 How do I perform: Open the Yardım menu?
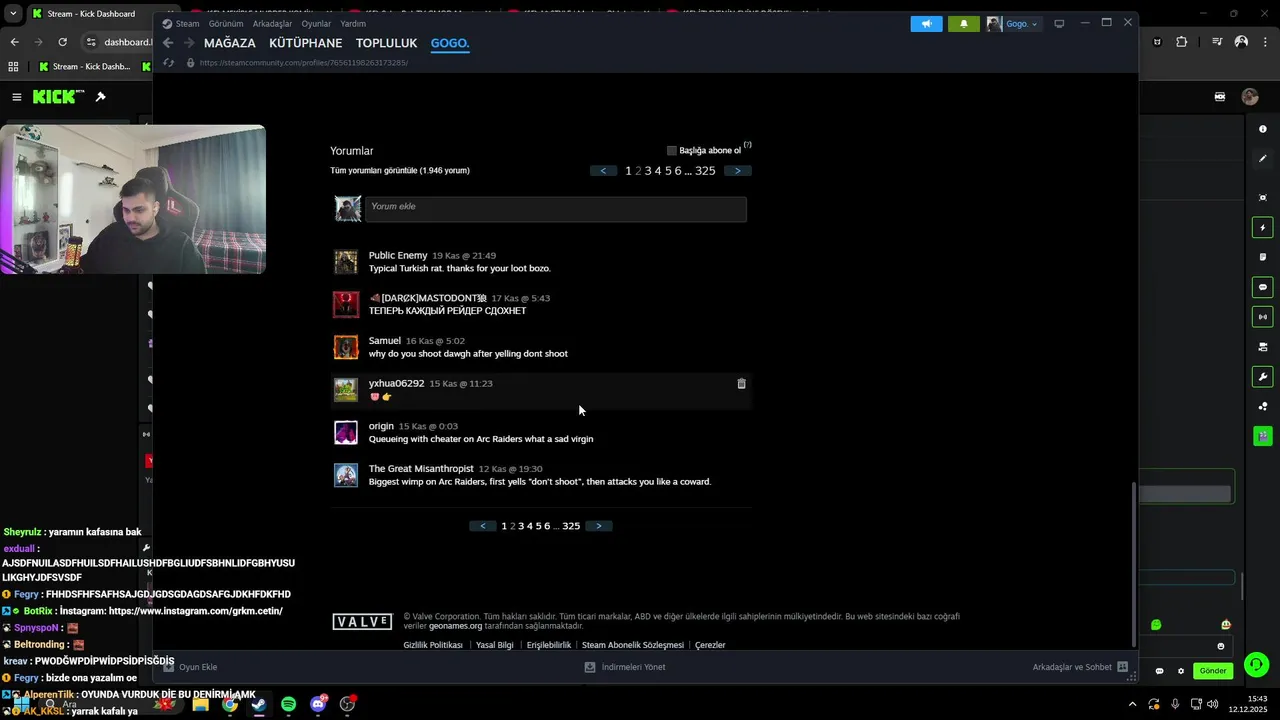pos(353,24)
